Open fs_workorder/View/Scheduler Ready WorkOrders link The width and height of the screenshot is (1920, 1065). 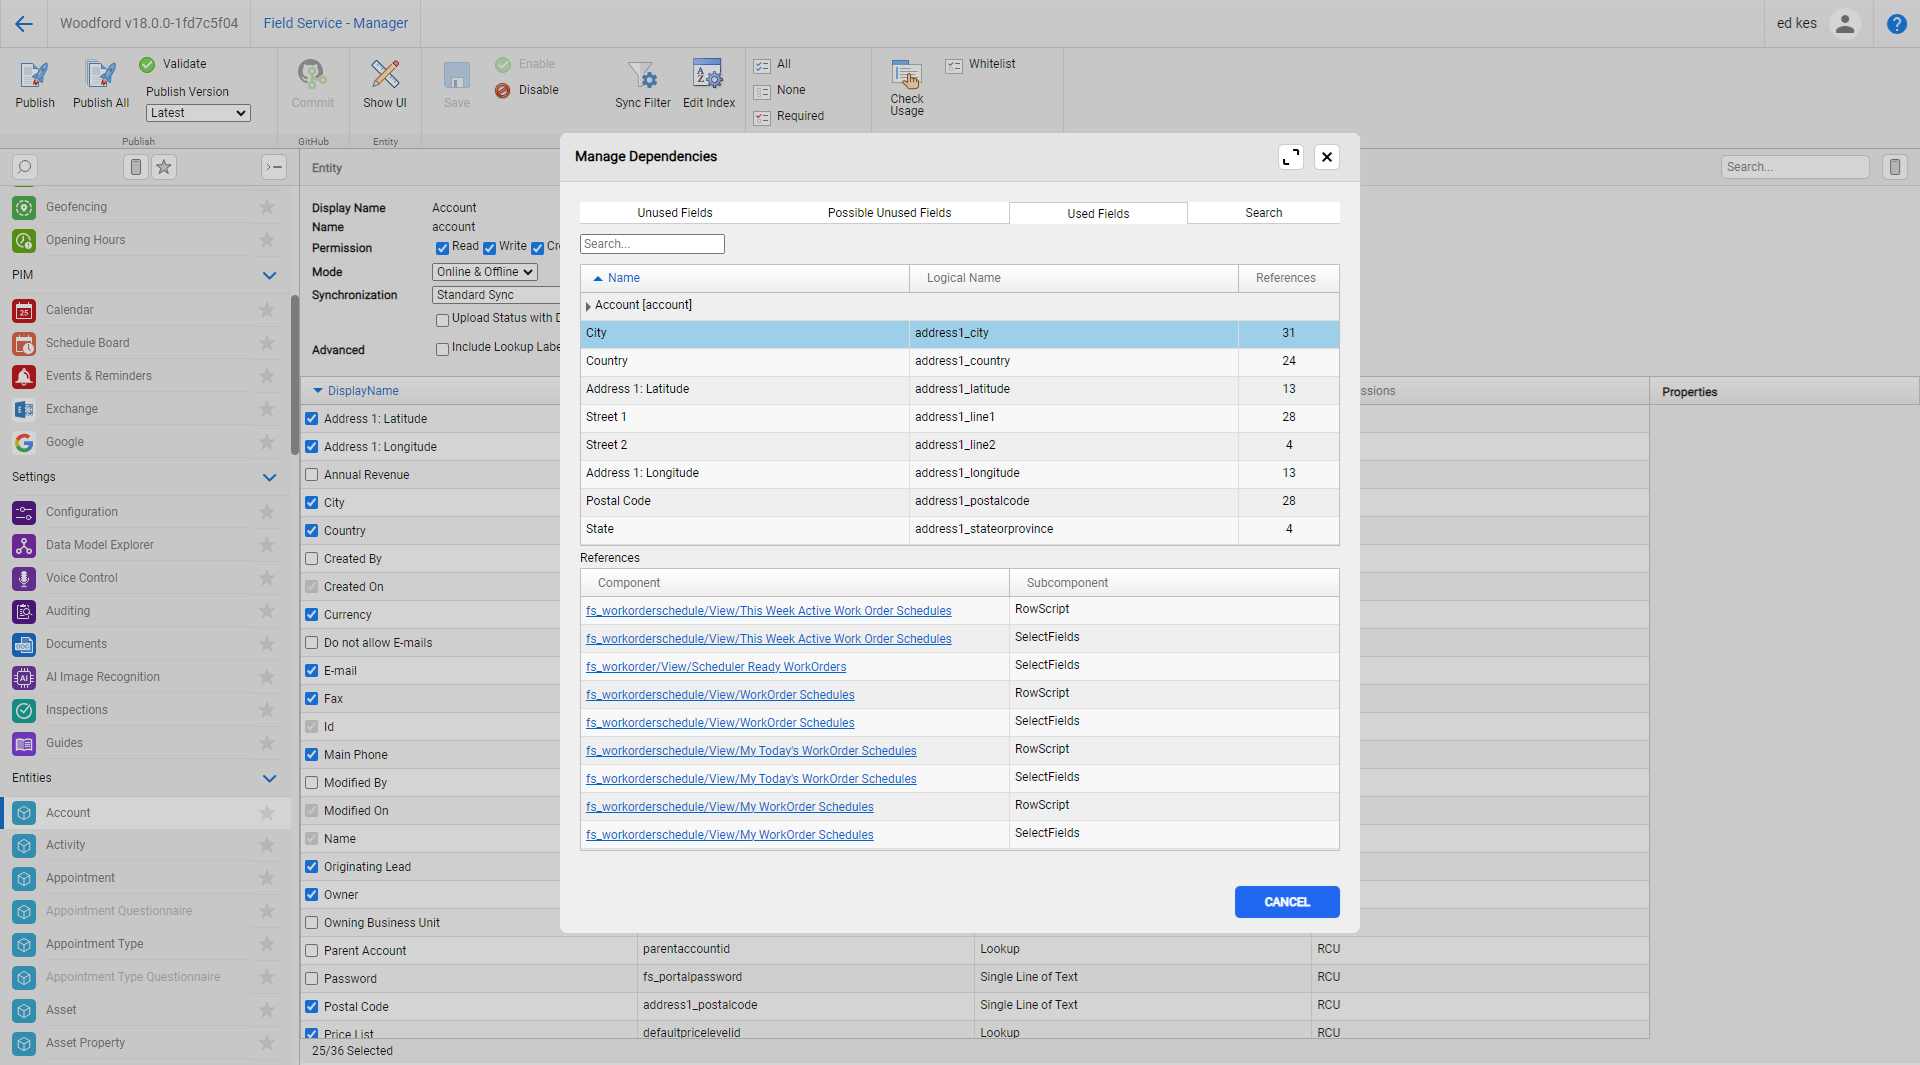(716, 666)
